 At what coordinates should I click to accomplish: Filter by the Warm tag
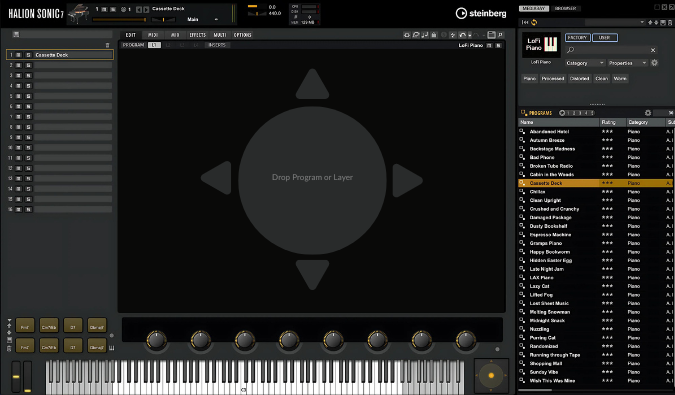coord(620,78)
